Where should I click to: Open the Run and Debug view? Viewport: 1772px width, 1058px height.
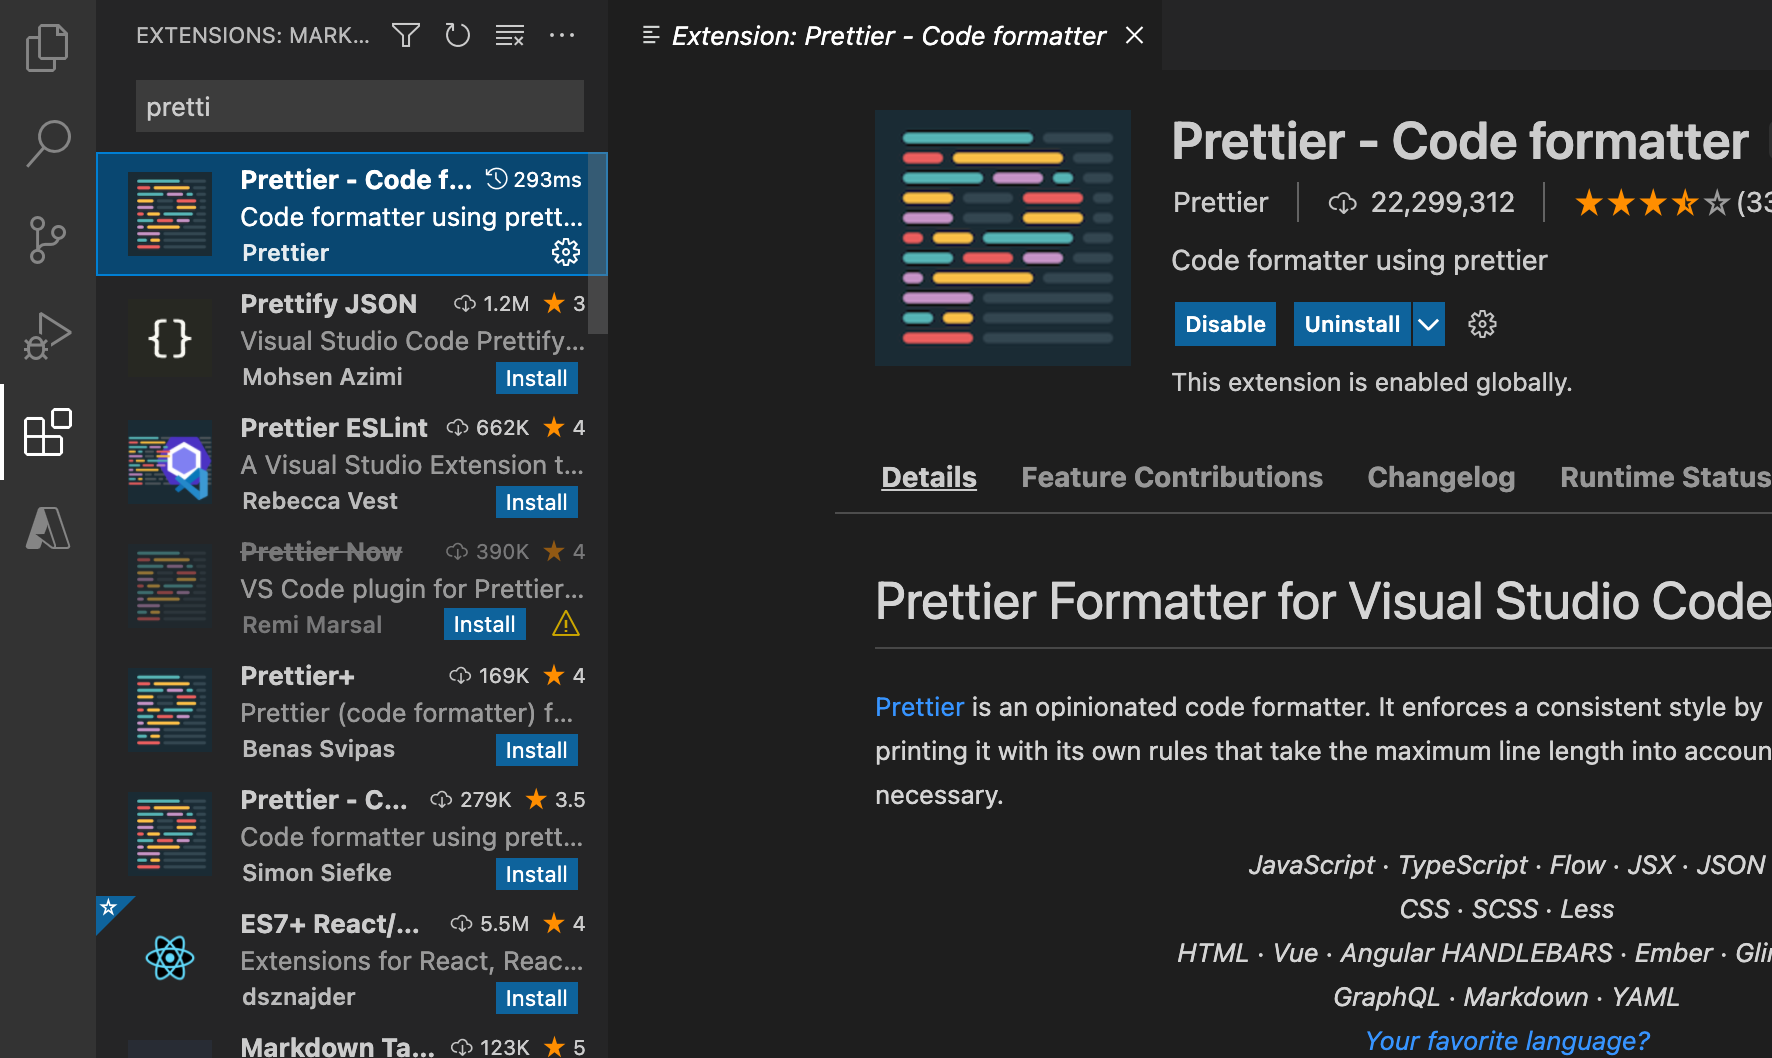coord(47,336)
